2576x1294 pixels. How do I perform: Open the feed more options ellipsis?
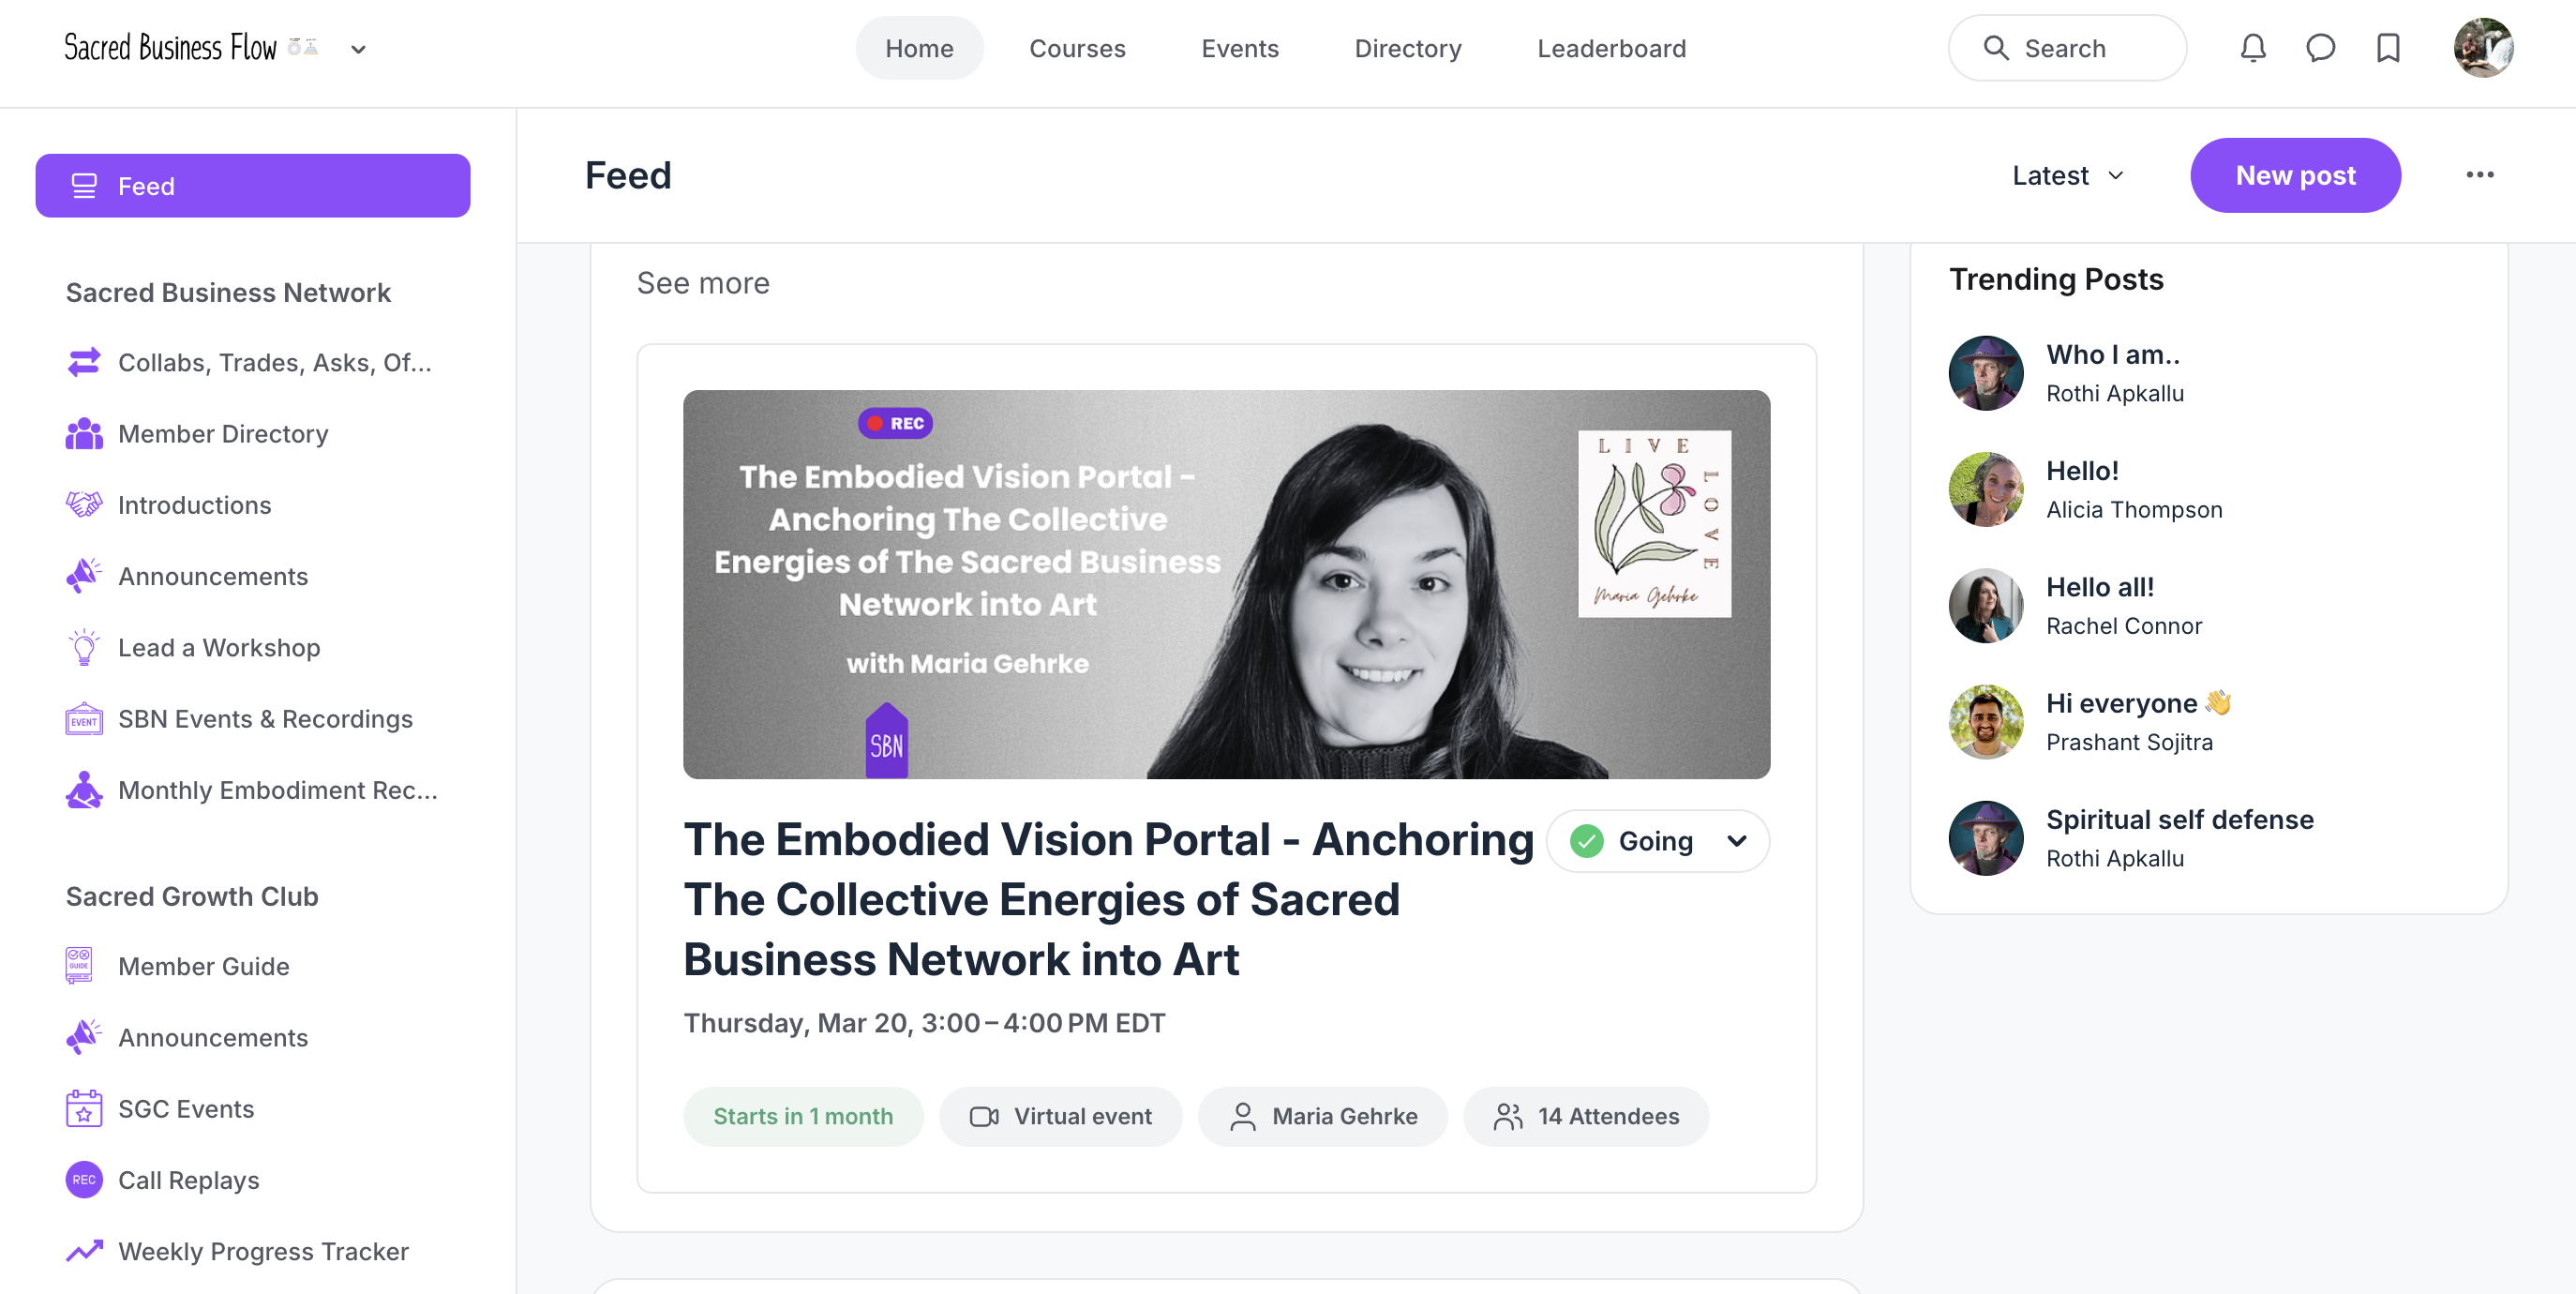2479,175
